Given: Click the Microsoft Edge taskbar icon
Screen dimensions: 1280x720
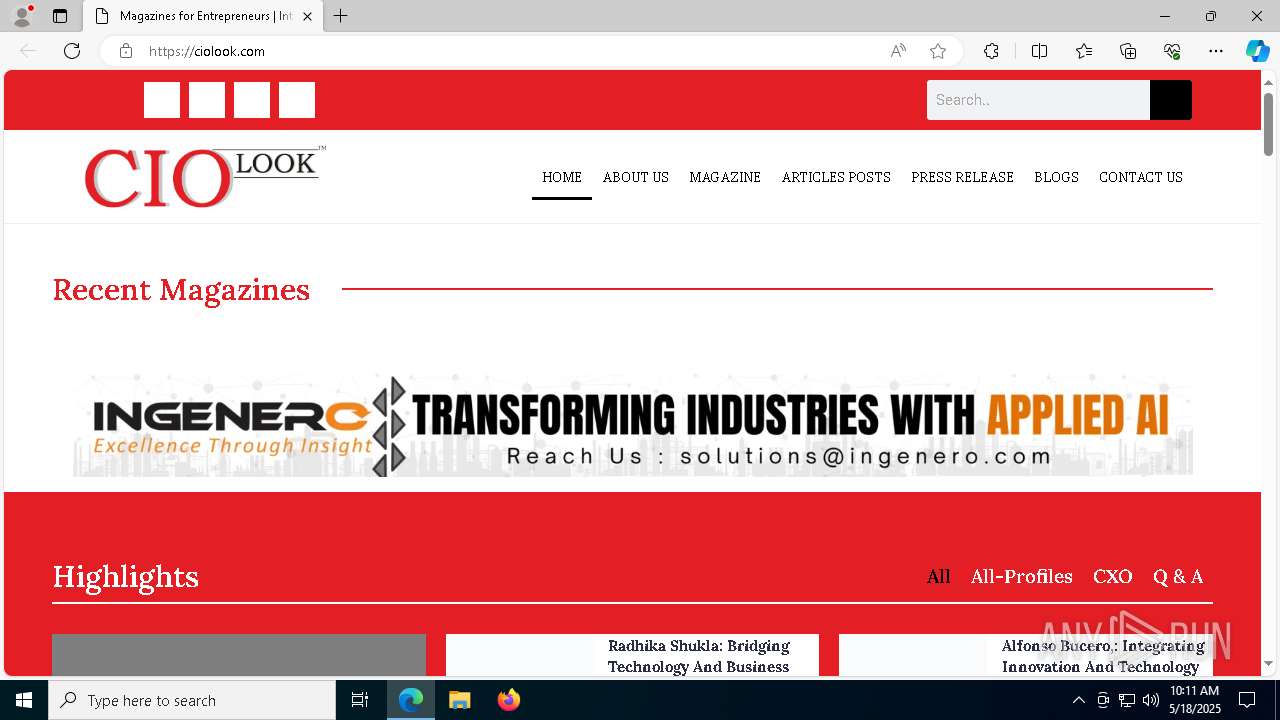Looking at the screenshot, I should [411, 700].
